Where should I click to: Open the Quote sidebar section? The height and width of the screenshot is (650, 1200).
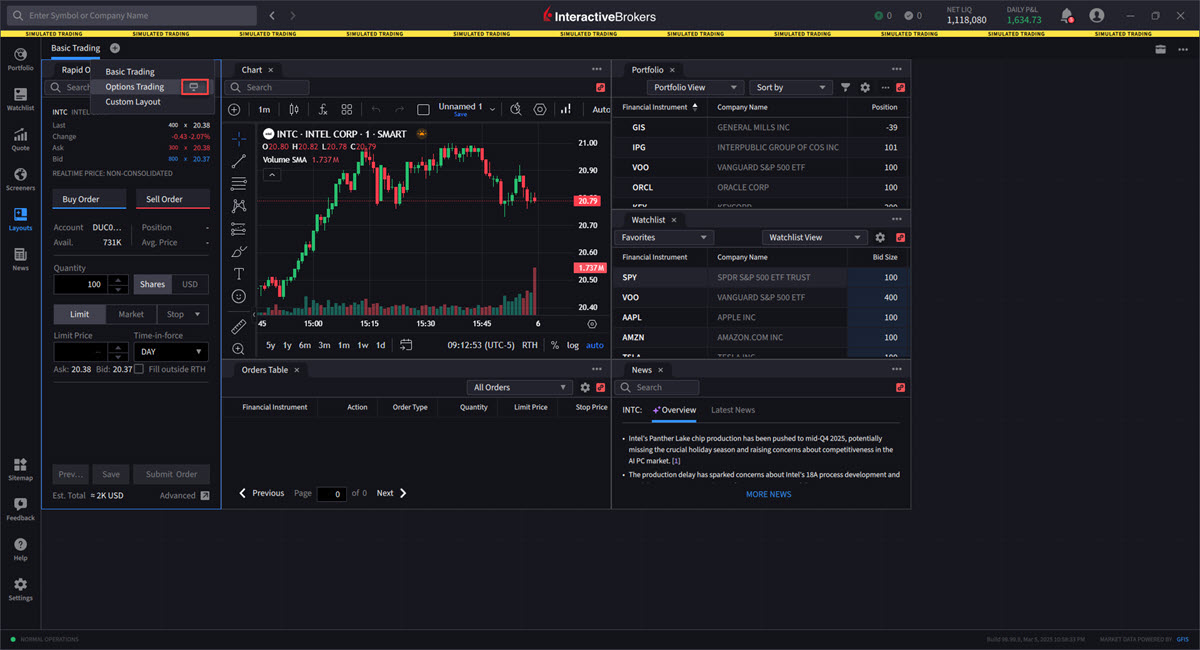pos(20,139)
